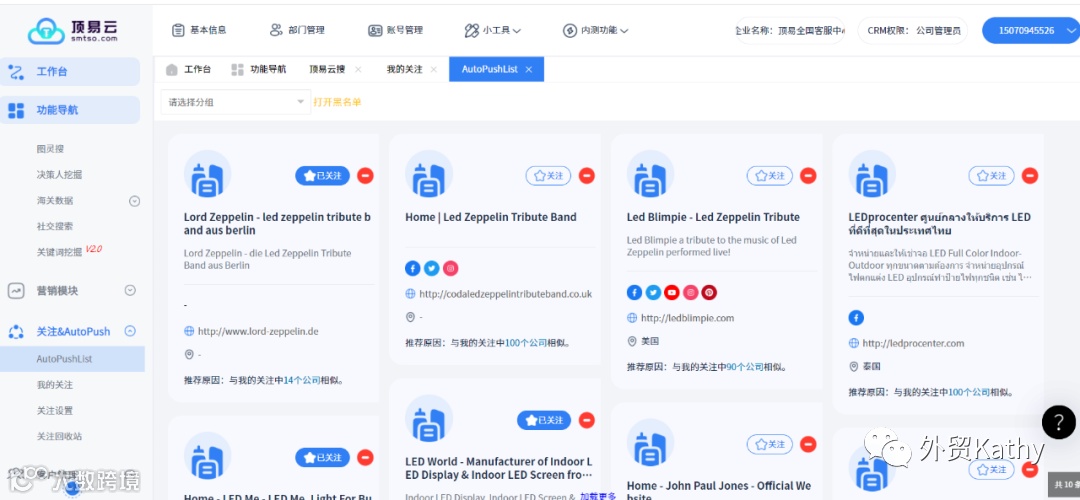Switch to the 顶易云搜 tab
This screenshot has width=1080, height=500.
(x=327, y=70)
